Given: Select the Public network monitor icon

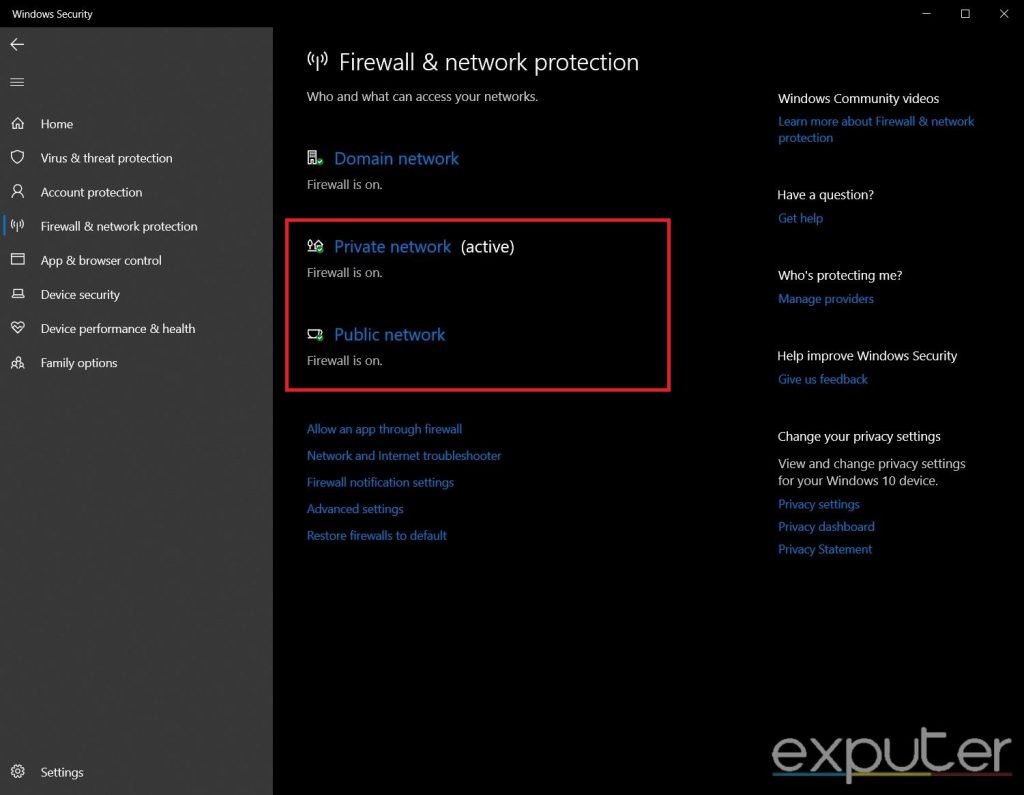Looking at the screenshot, I should (x=316, y=334).
